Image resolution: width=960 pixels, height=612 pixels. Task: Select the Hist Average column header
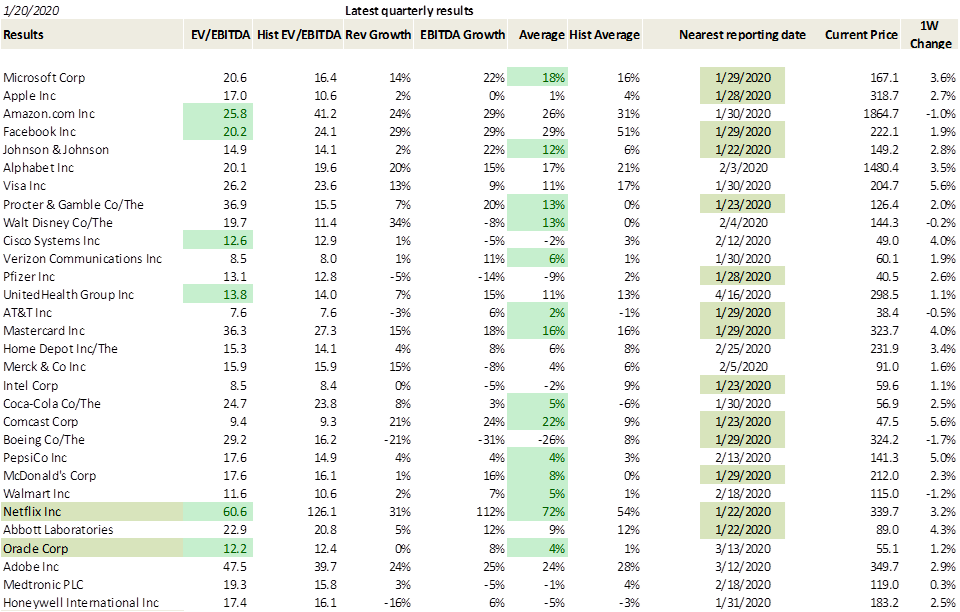tap(604, 35)
